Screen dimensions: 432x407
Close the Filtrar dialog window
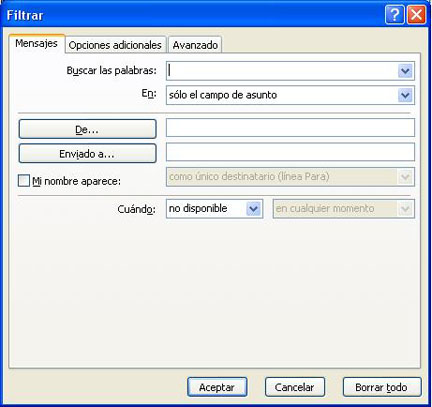point(416,15)
